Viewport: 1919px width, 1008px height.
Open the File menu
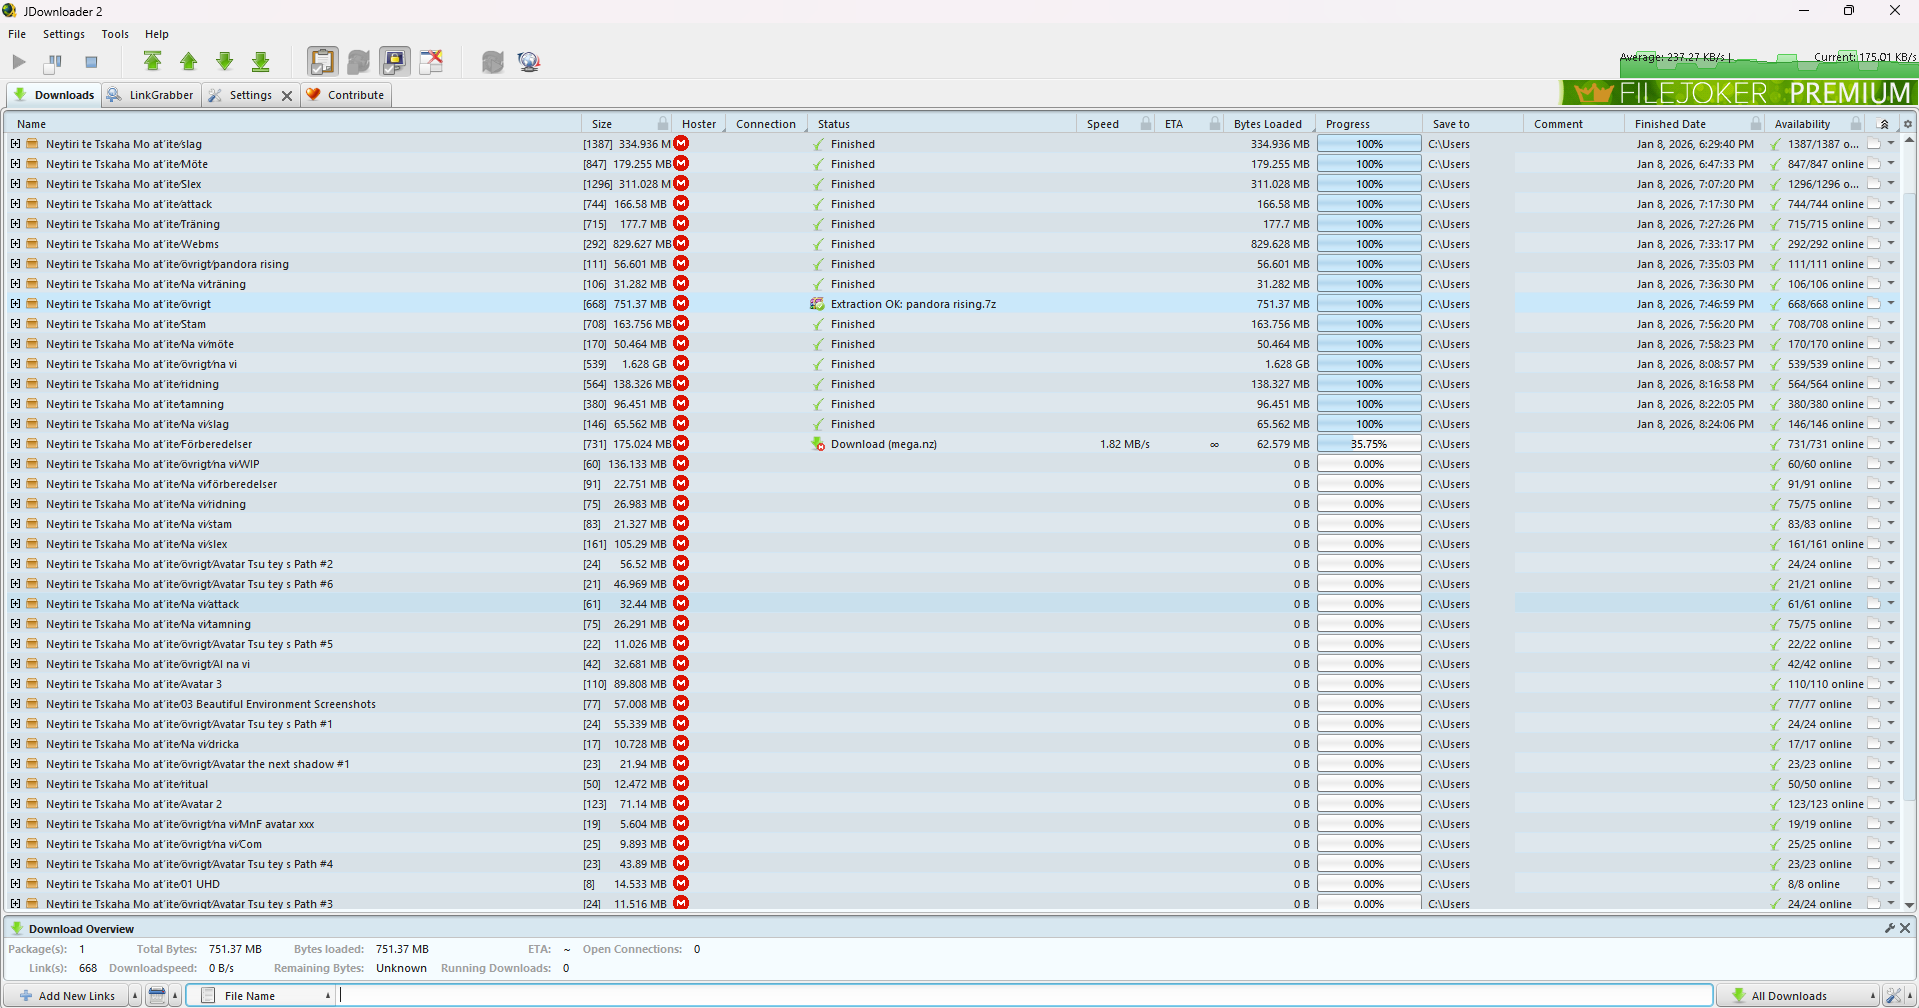click(x=17, y=34)
